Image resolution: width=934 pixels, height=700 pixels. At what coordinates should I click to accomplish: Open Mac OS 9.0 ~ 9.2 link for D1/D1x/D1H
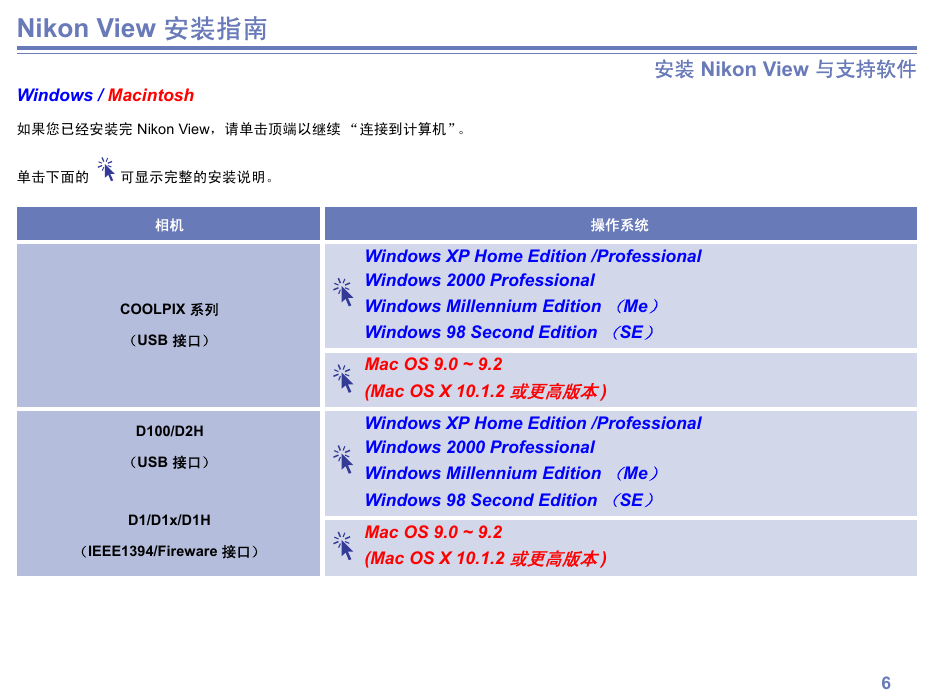coord(433,532)
